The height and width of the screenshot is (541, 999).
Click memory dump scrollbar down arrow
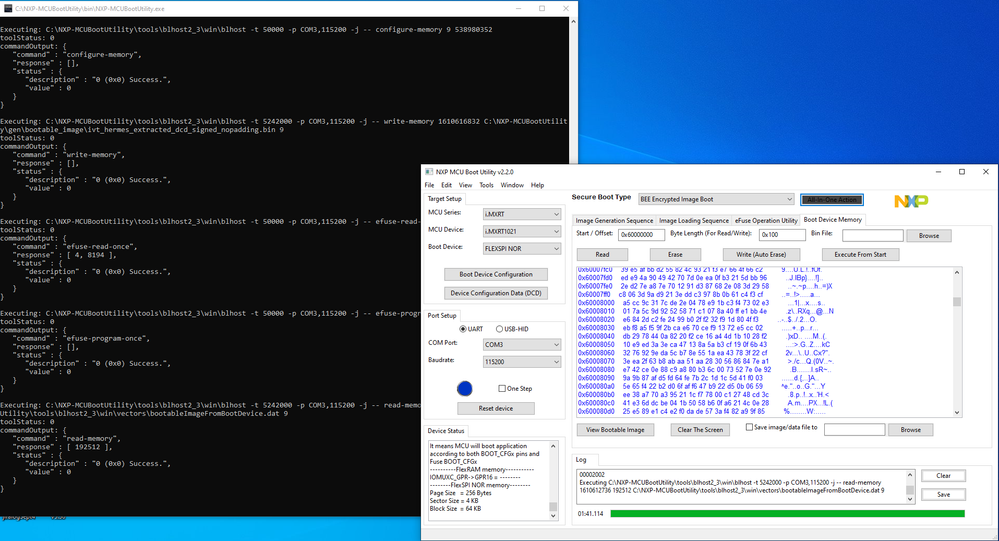coord(957,412)
